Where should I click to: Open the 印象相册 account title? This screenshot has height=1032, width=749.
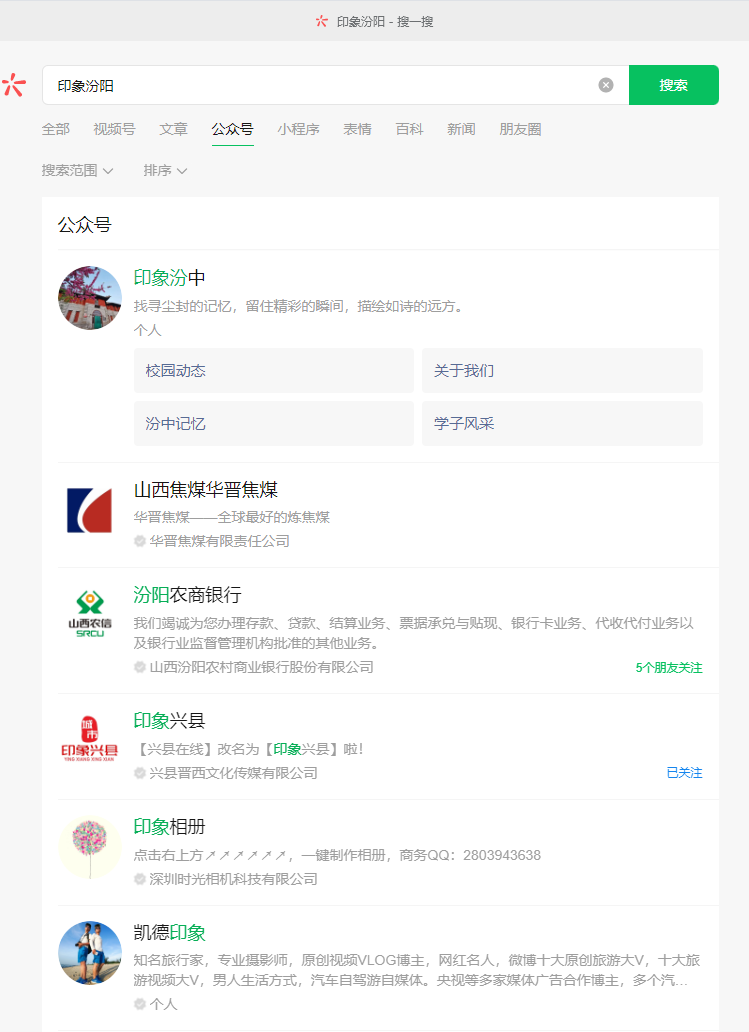tap(169, 827)
